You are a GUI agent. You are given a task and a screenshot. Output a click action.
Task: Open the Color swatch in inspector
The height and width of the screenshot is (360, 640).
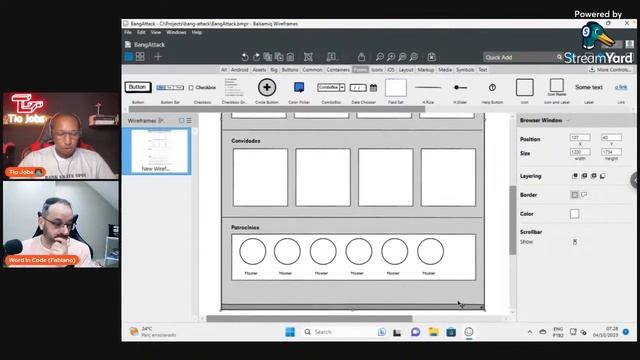point(575,214)
